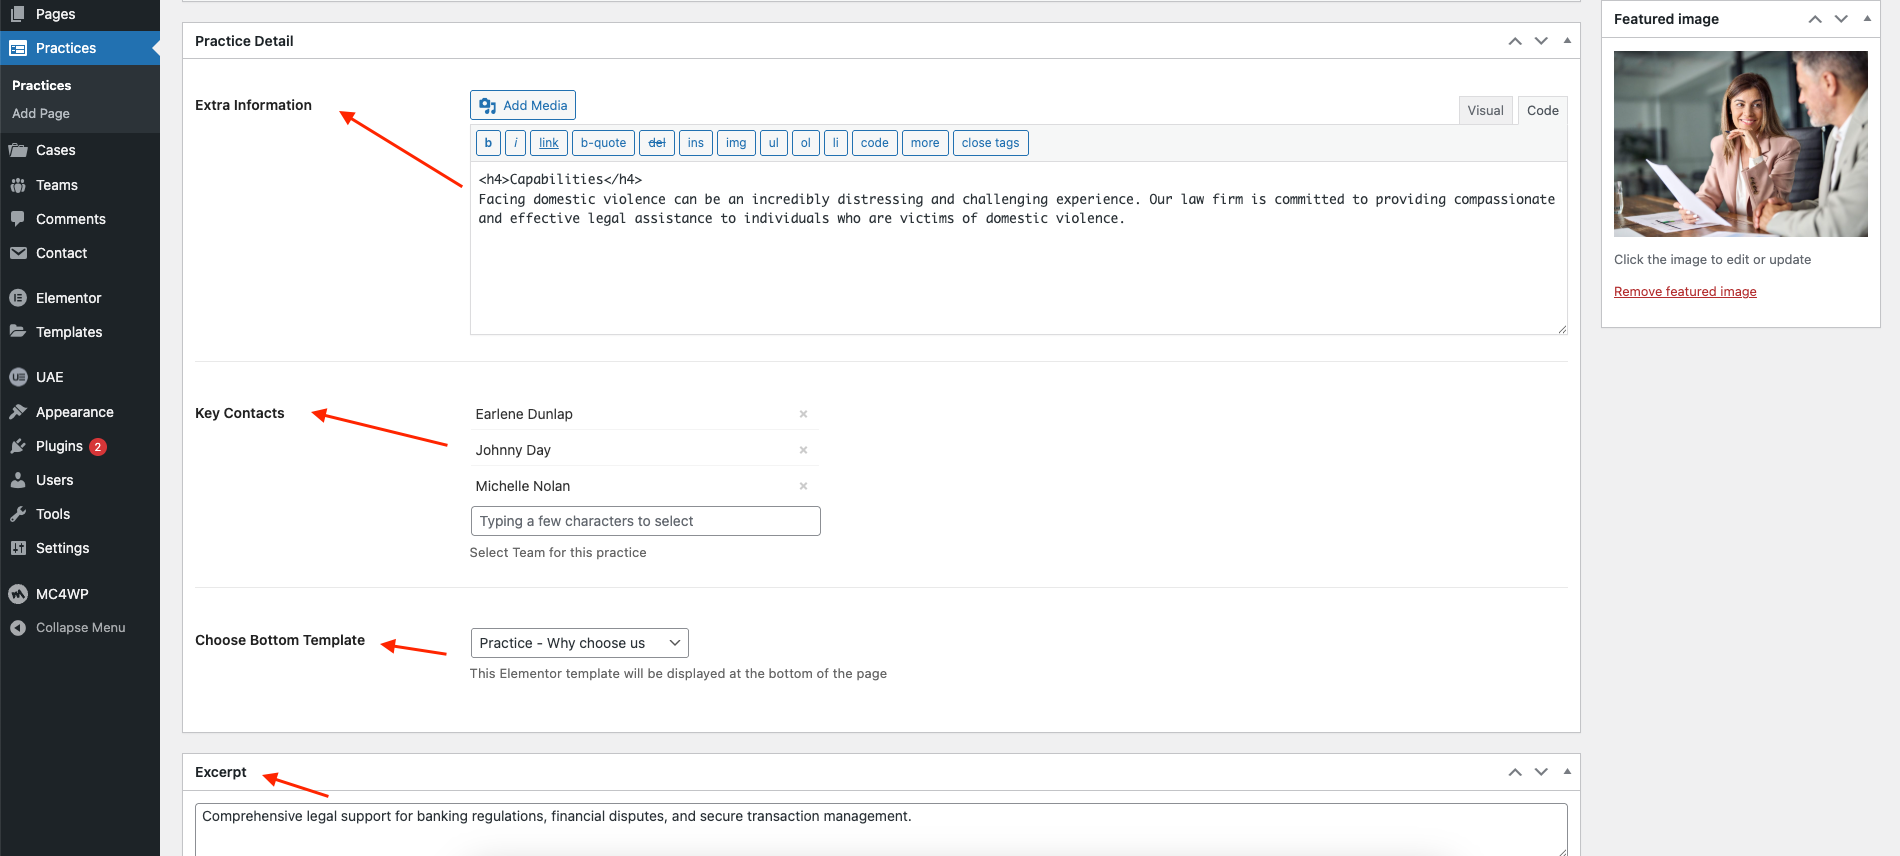Move the Excerpt panel down
Image resolution: width=1900 pixels, height=856 pixels.
tap(1541, 772)
